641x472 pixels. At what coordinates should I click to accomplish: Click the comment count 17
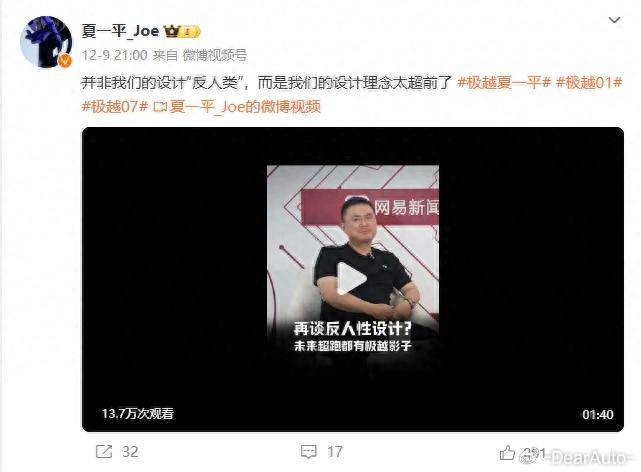point(335,452)
